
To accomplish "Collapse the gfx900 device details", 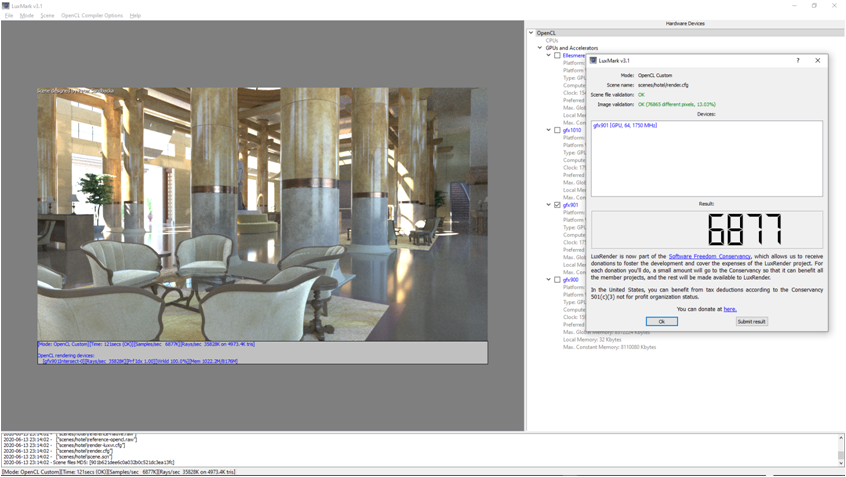I will click(549, 280).
